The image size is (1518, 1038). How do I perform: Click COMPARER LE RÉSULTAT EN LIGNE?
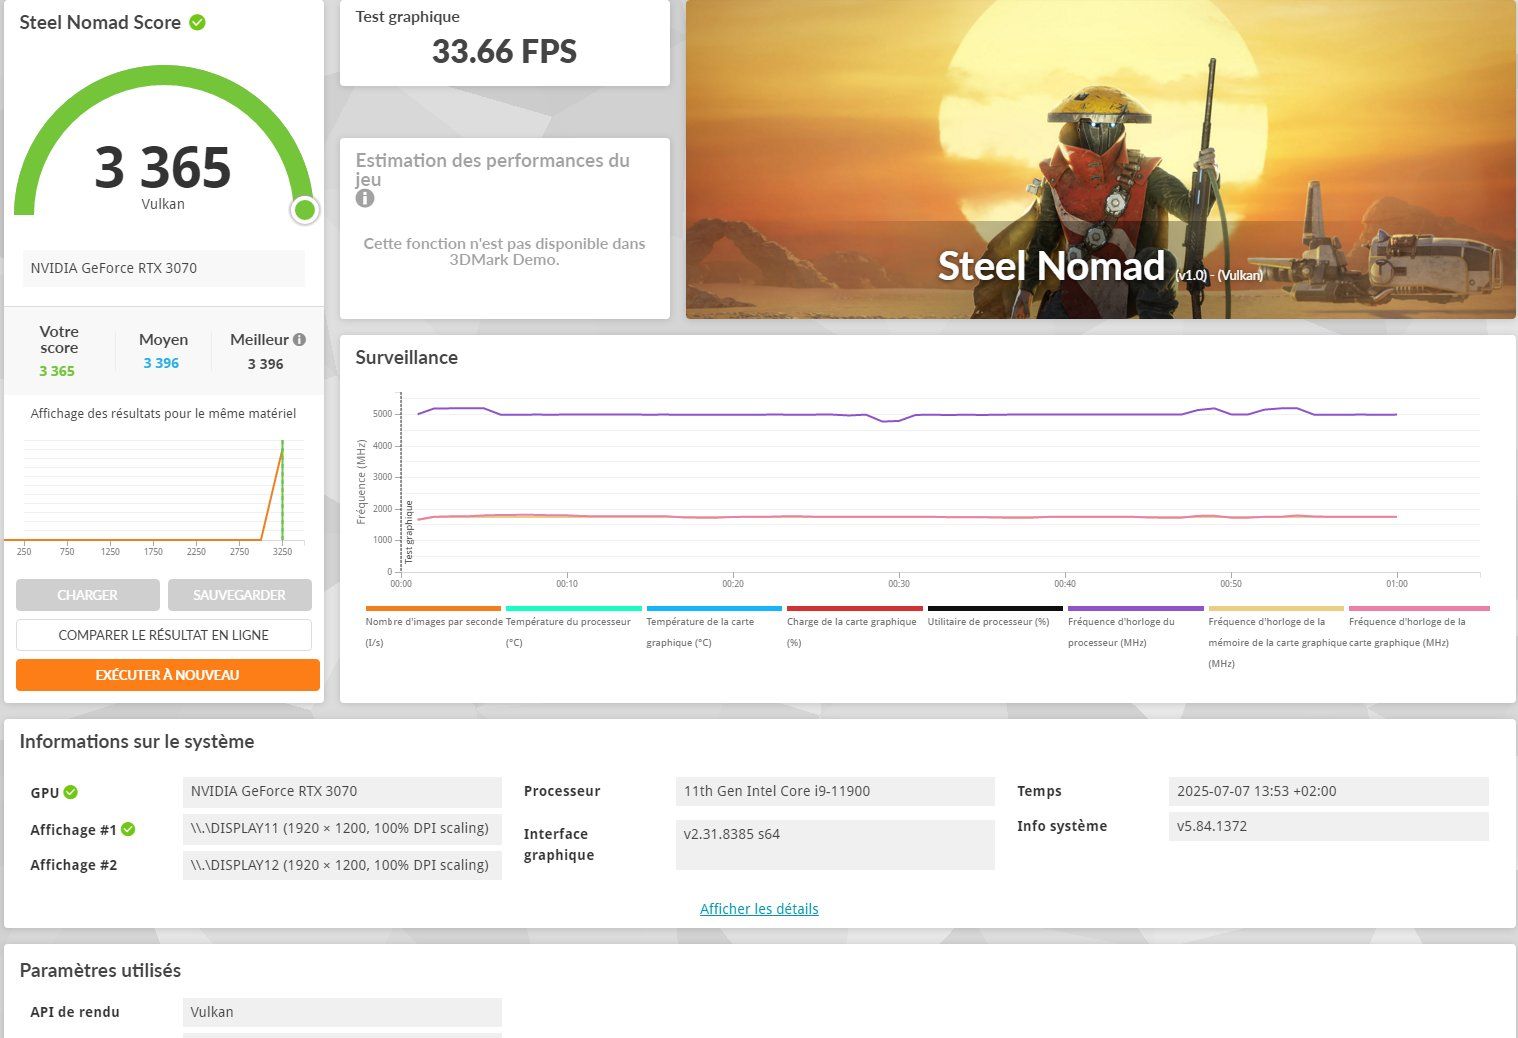(164, 635)
